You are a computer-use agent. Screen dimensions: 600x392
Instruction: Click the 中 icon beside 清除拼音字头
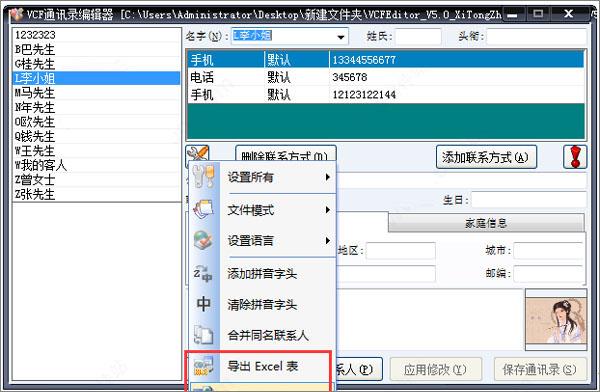click(x=203, y=304)
